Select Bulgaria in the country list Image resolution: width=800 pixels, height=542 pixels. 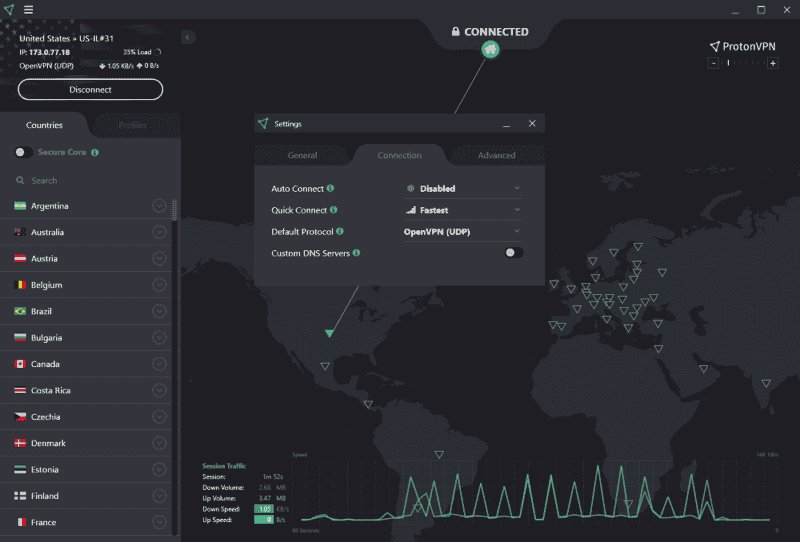[86, 337]
